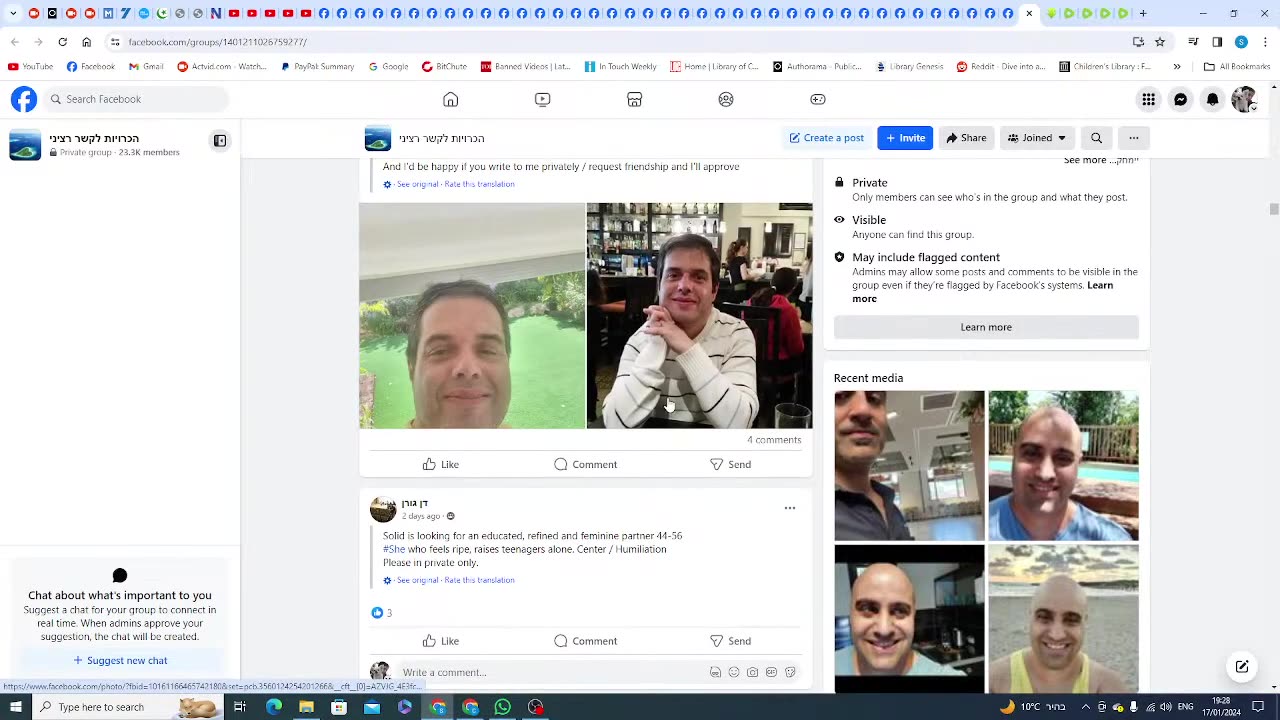Click the Windows taskbar search box

click(x=126, y=707)
